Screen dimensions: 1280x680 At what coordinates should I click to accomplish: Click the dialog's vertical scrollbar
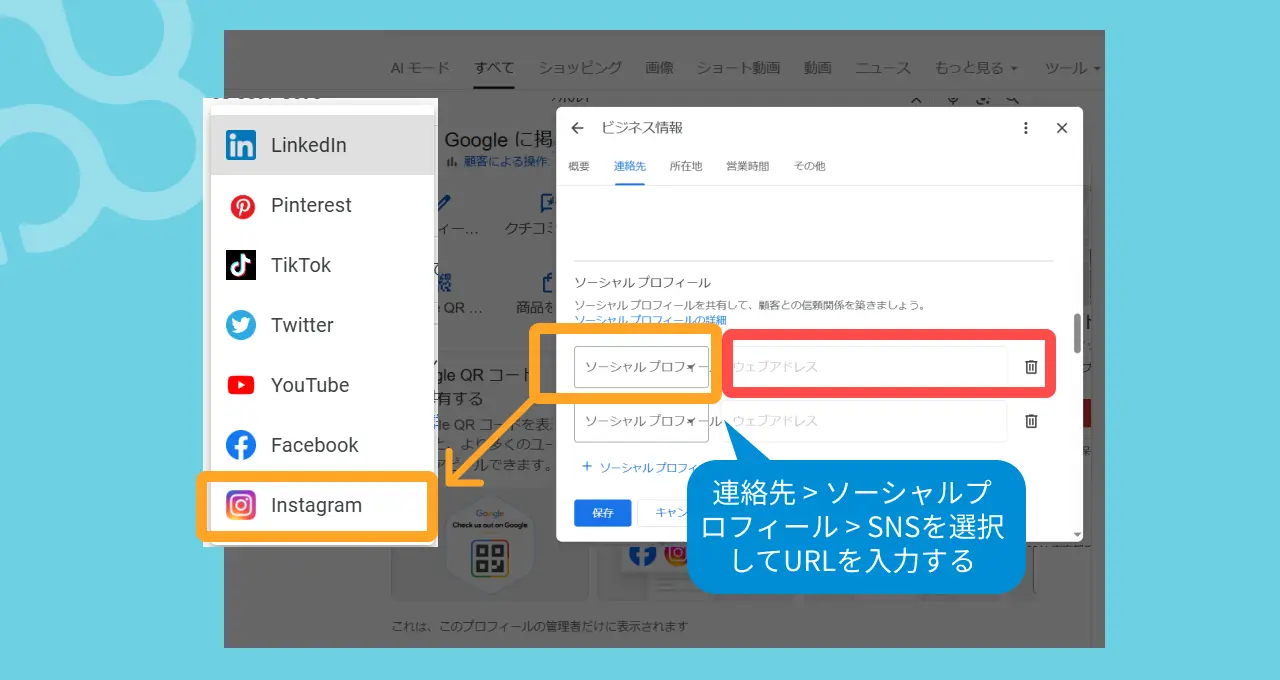[1077, 333]
